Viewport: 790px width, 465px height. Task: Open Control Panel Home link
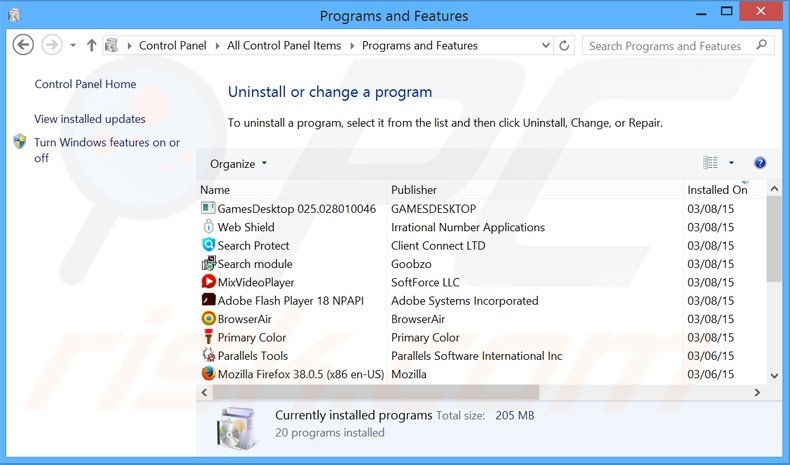(x=85, y=84)
